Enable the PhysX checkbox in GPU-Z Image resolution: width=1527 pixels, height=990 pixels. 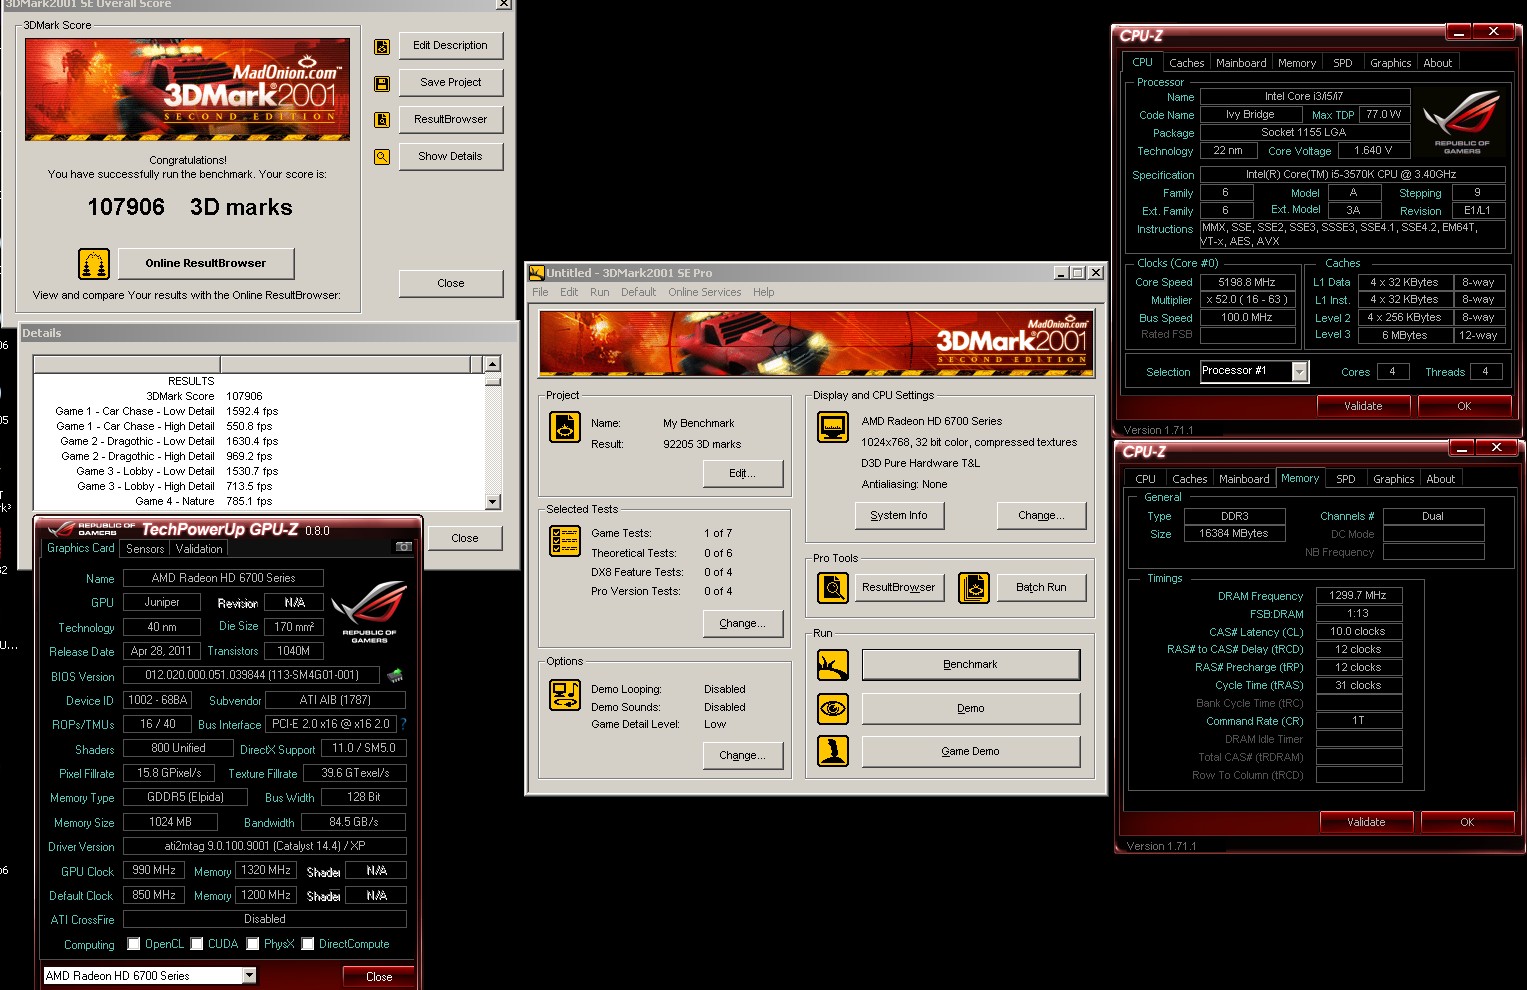coord(253,944)
